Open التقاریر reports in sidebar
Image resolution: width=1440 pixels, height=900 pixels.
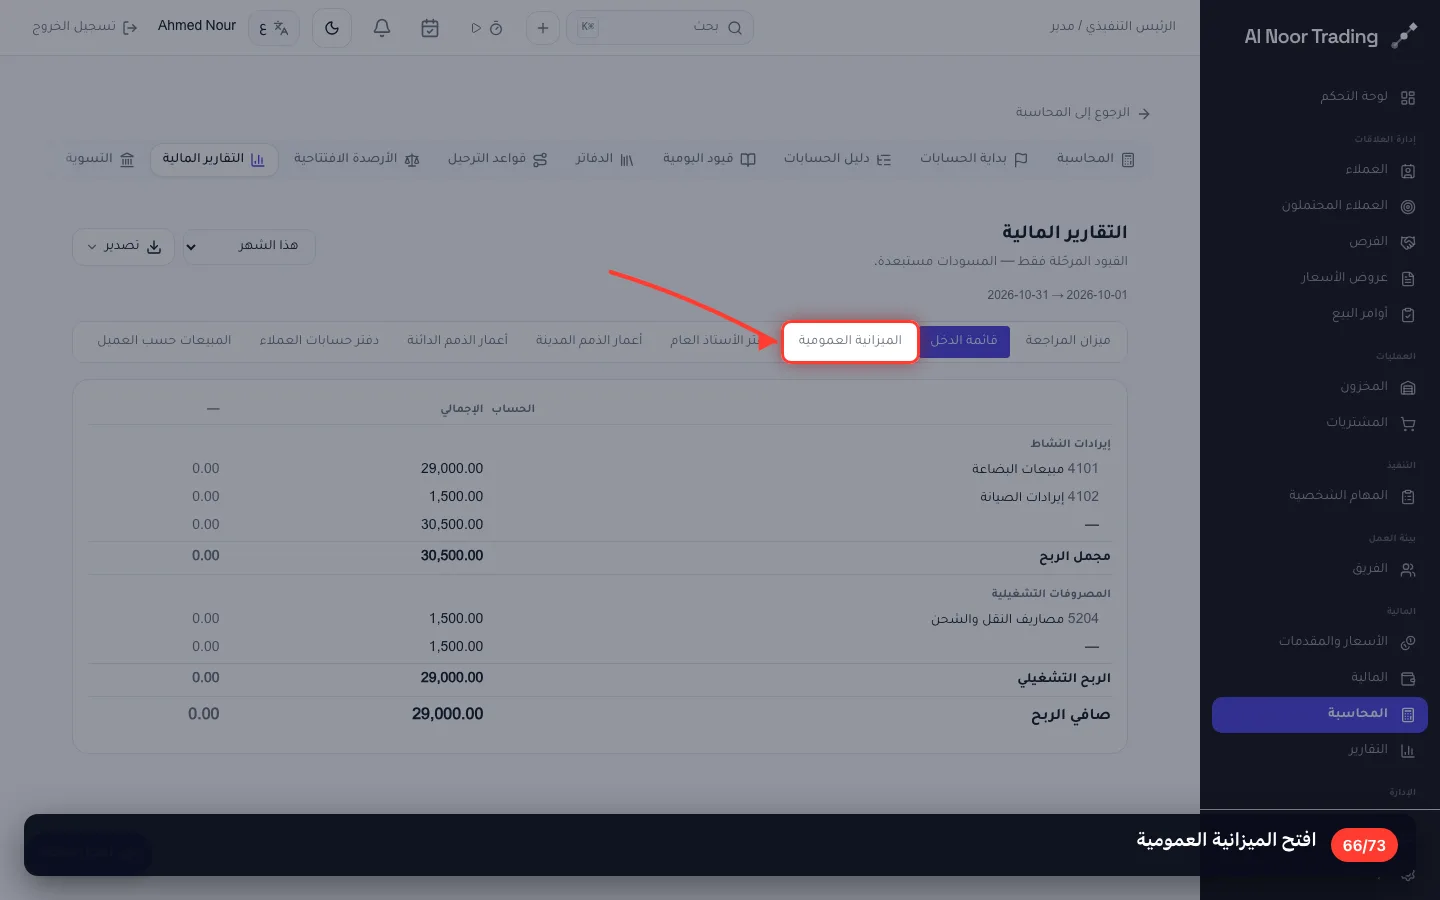click(1320, 750)
